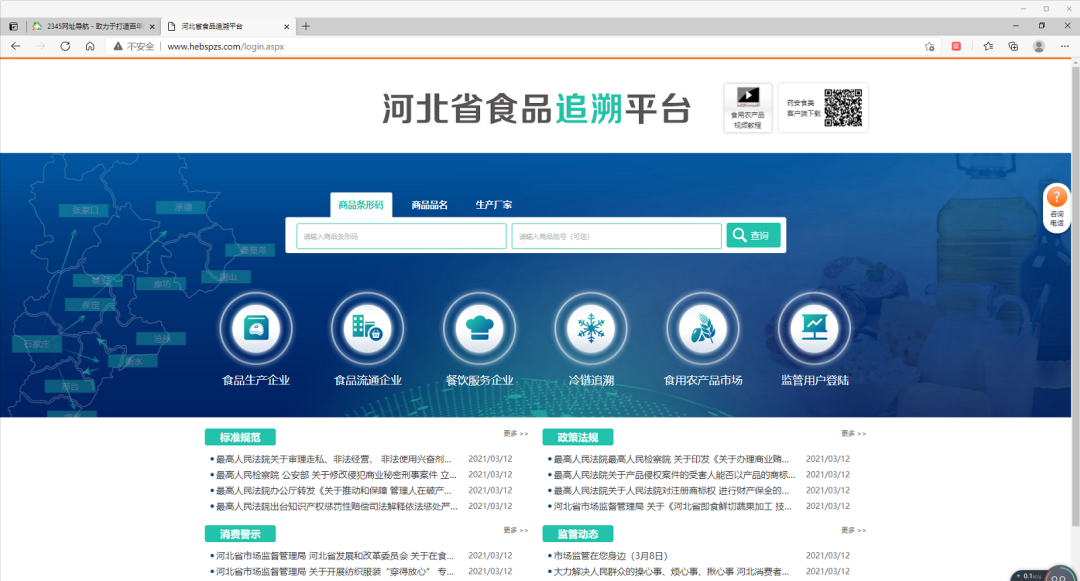1080x581 pixels.
Task: Select the 餐饮服务企业 chef hat icon
Action: click(x=479, y=328)
